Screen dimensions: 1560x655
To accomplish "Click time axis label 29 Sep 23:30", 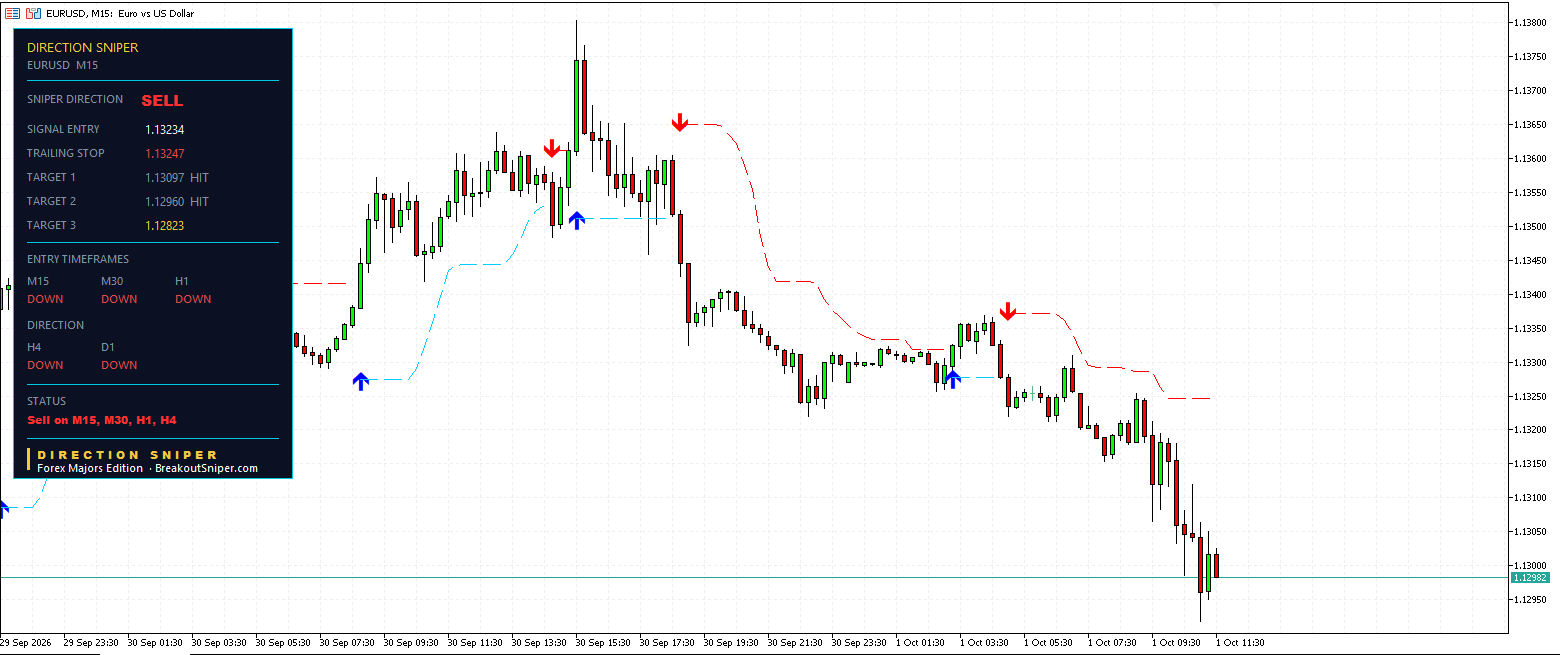I will pos(91,642).
